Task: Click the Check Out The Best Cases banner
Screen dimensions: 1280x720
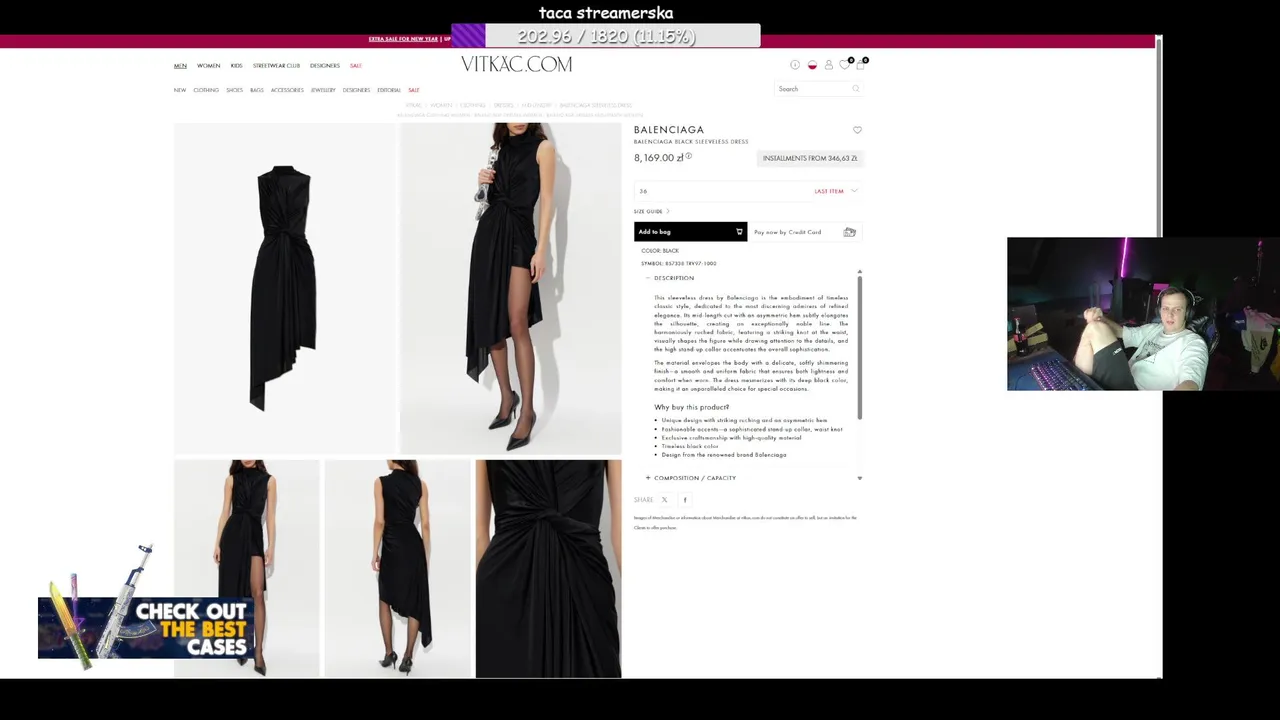Action: [x=146, y=627]
